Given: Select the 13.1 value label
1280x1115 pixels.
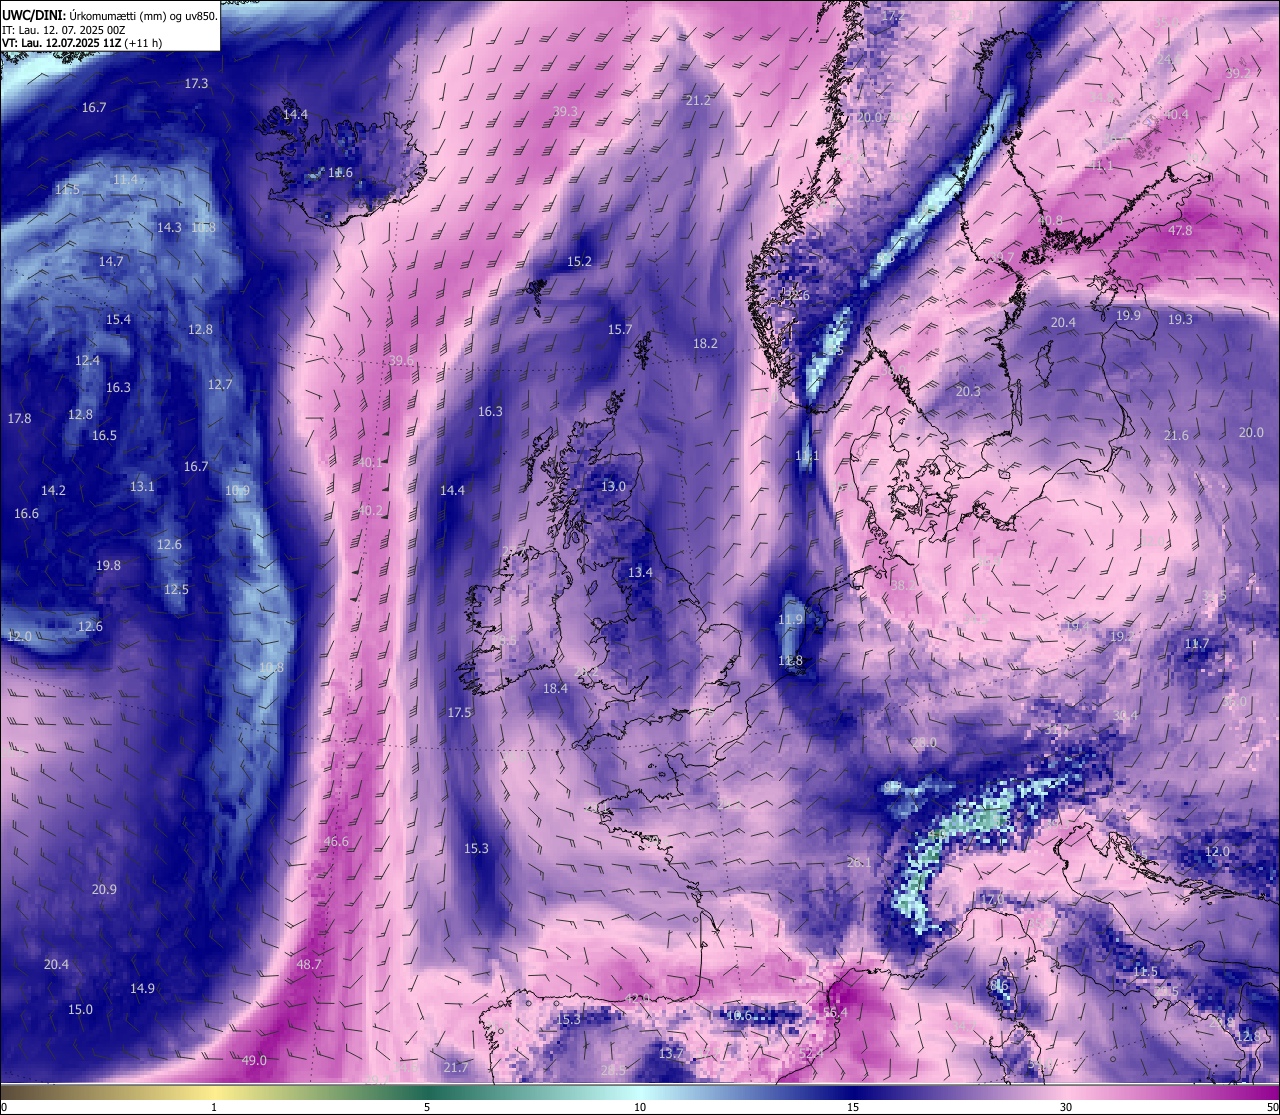Looking at the screenshot, I should tap(142, 487).
